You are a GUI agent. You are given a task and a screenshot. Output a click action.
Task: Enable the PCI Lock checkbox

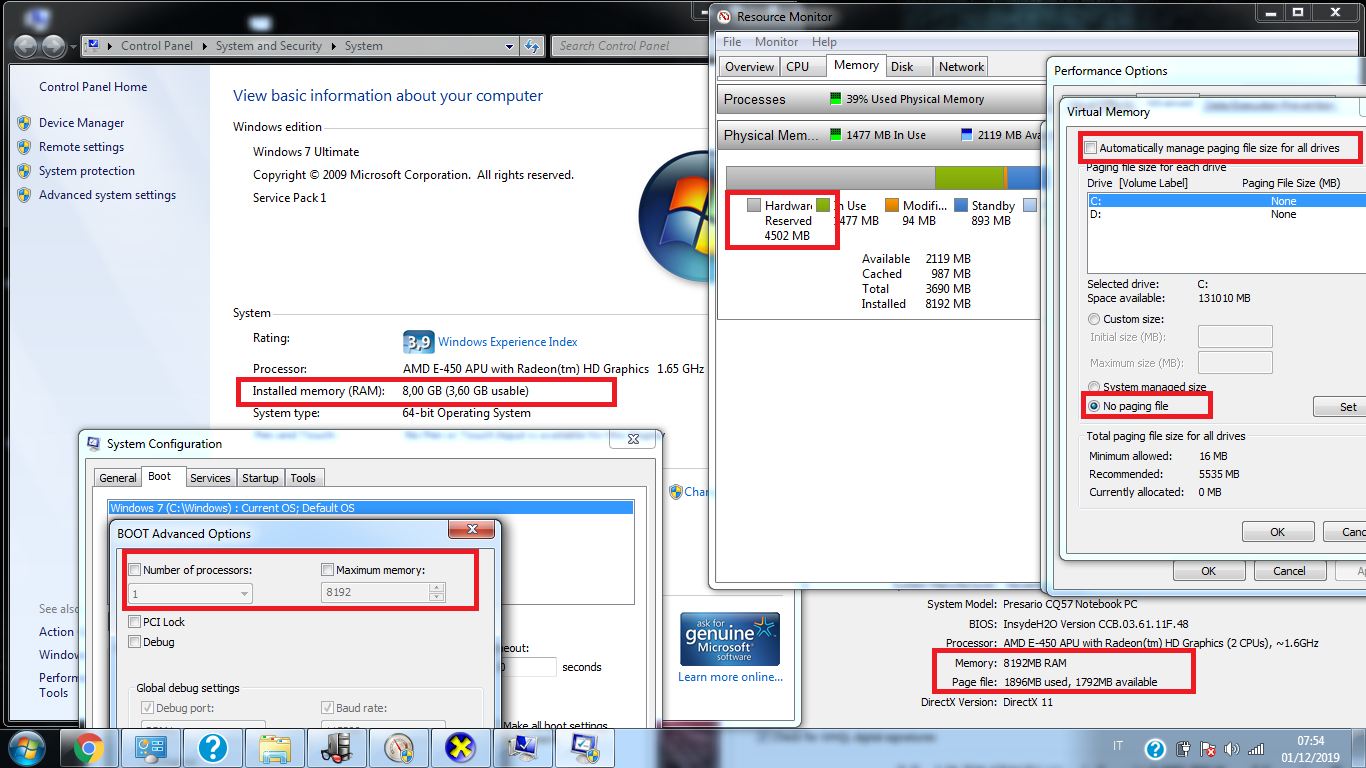(x=135, y=622)
